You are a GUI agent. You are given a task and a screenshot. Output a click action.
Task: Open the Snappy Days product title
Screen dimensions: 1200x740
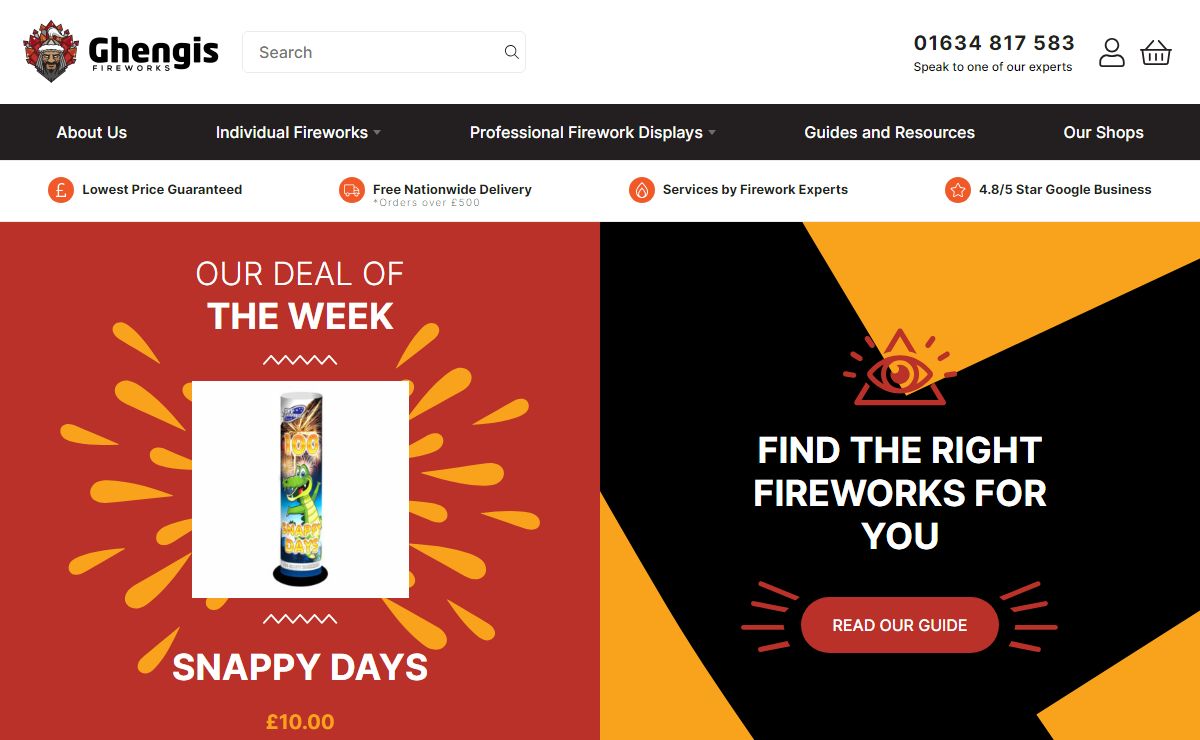coord(300,667)
